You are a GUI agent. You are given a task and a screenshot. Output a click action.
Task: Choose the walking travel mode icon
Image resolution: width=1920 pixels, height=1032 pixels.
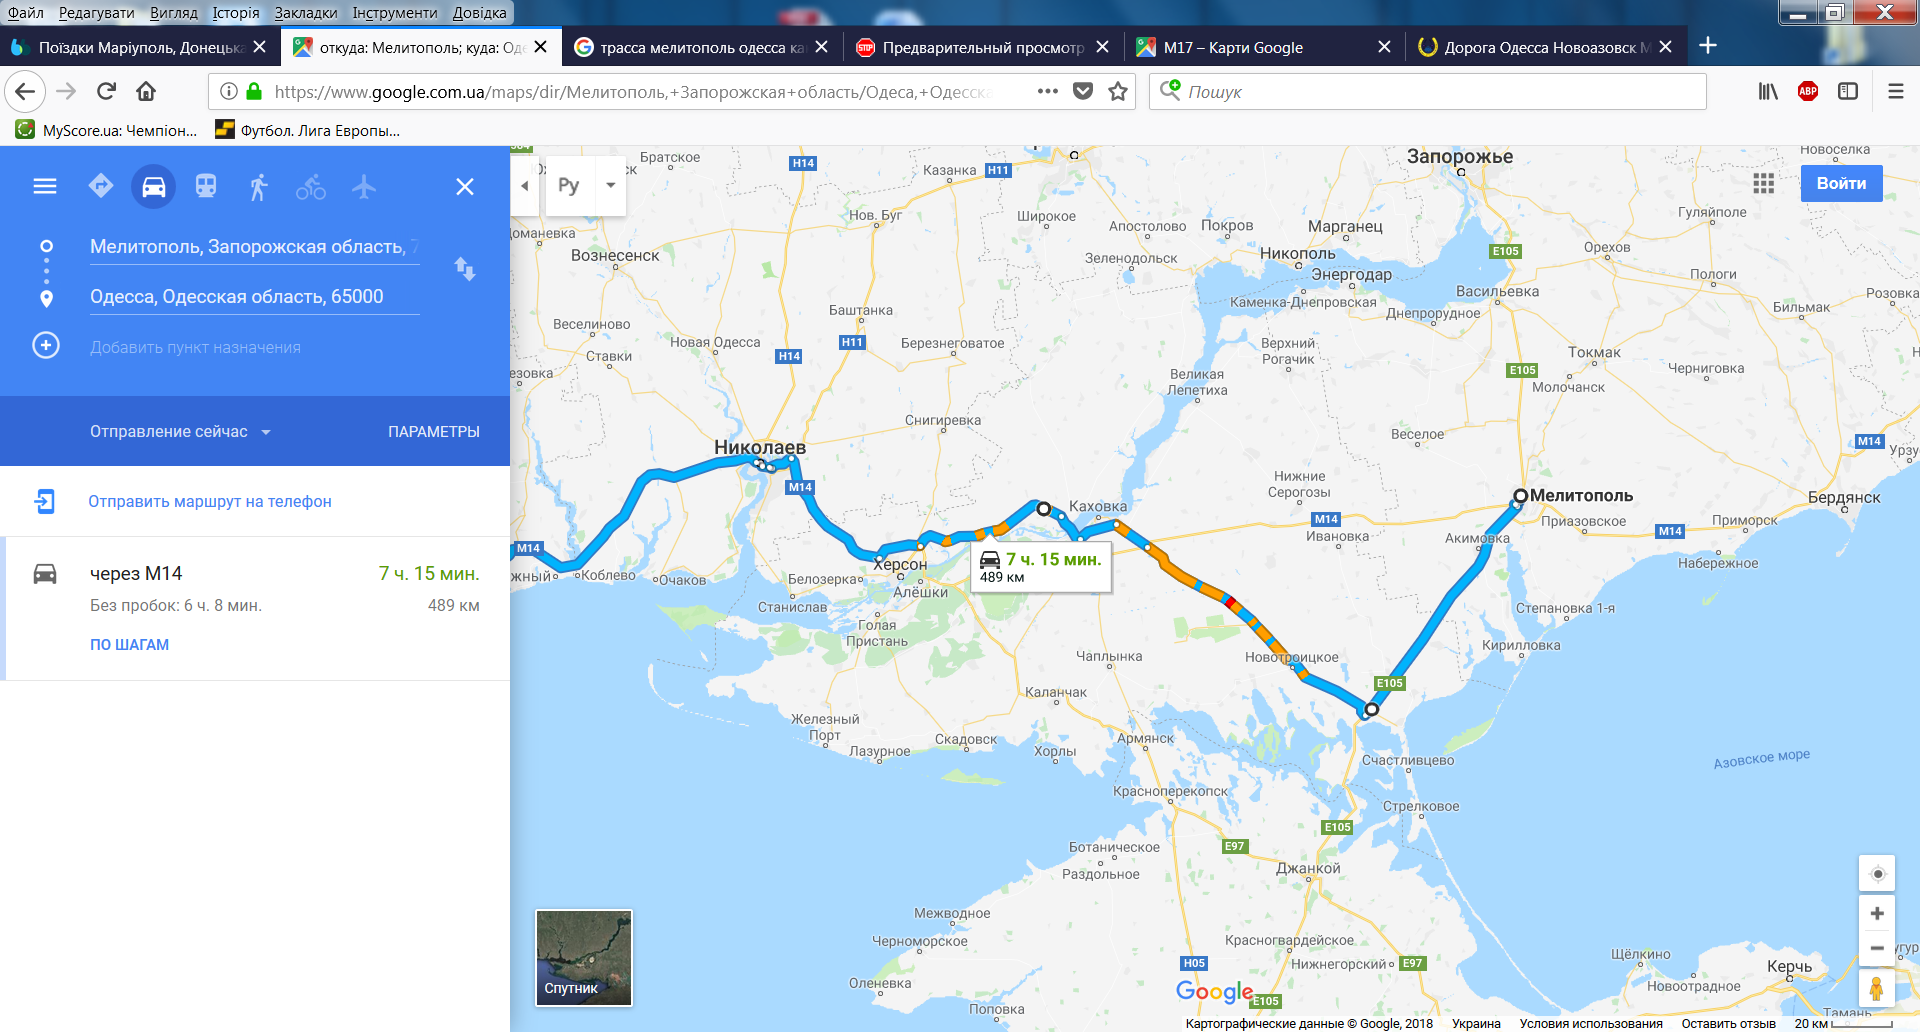coord(258,186)
